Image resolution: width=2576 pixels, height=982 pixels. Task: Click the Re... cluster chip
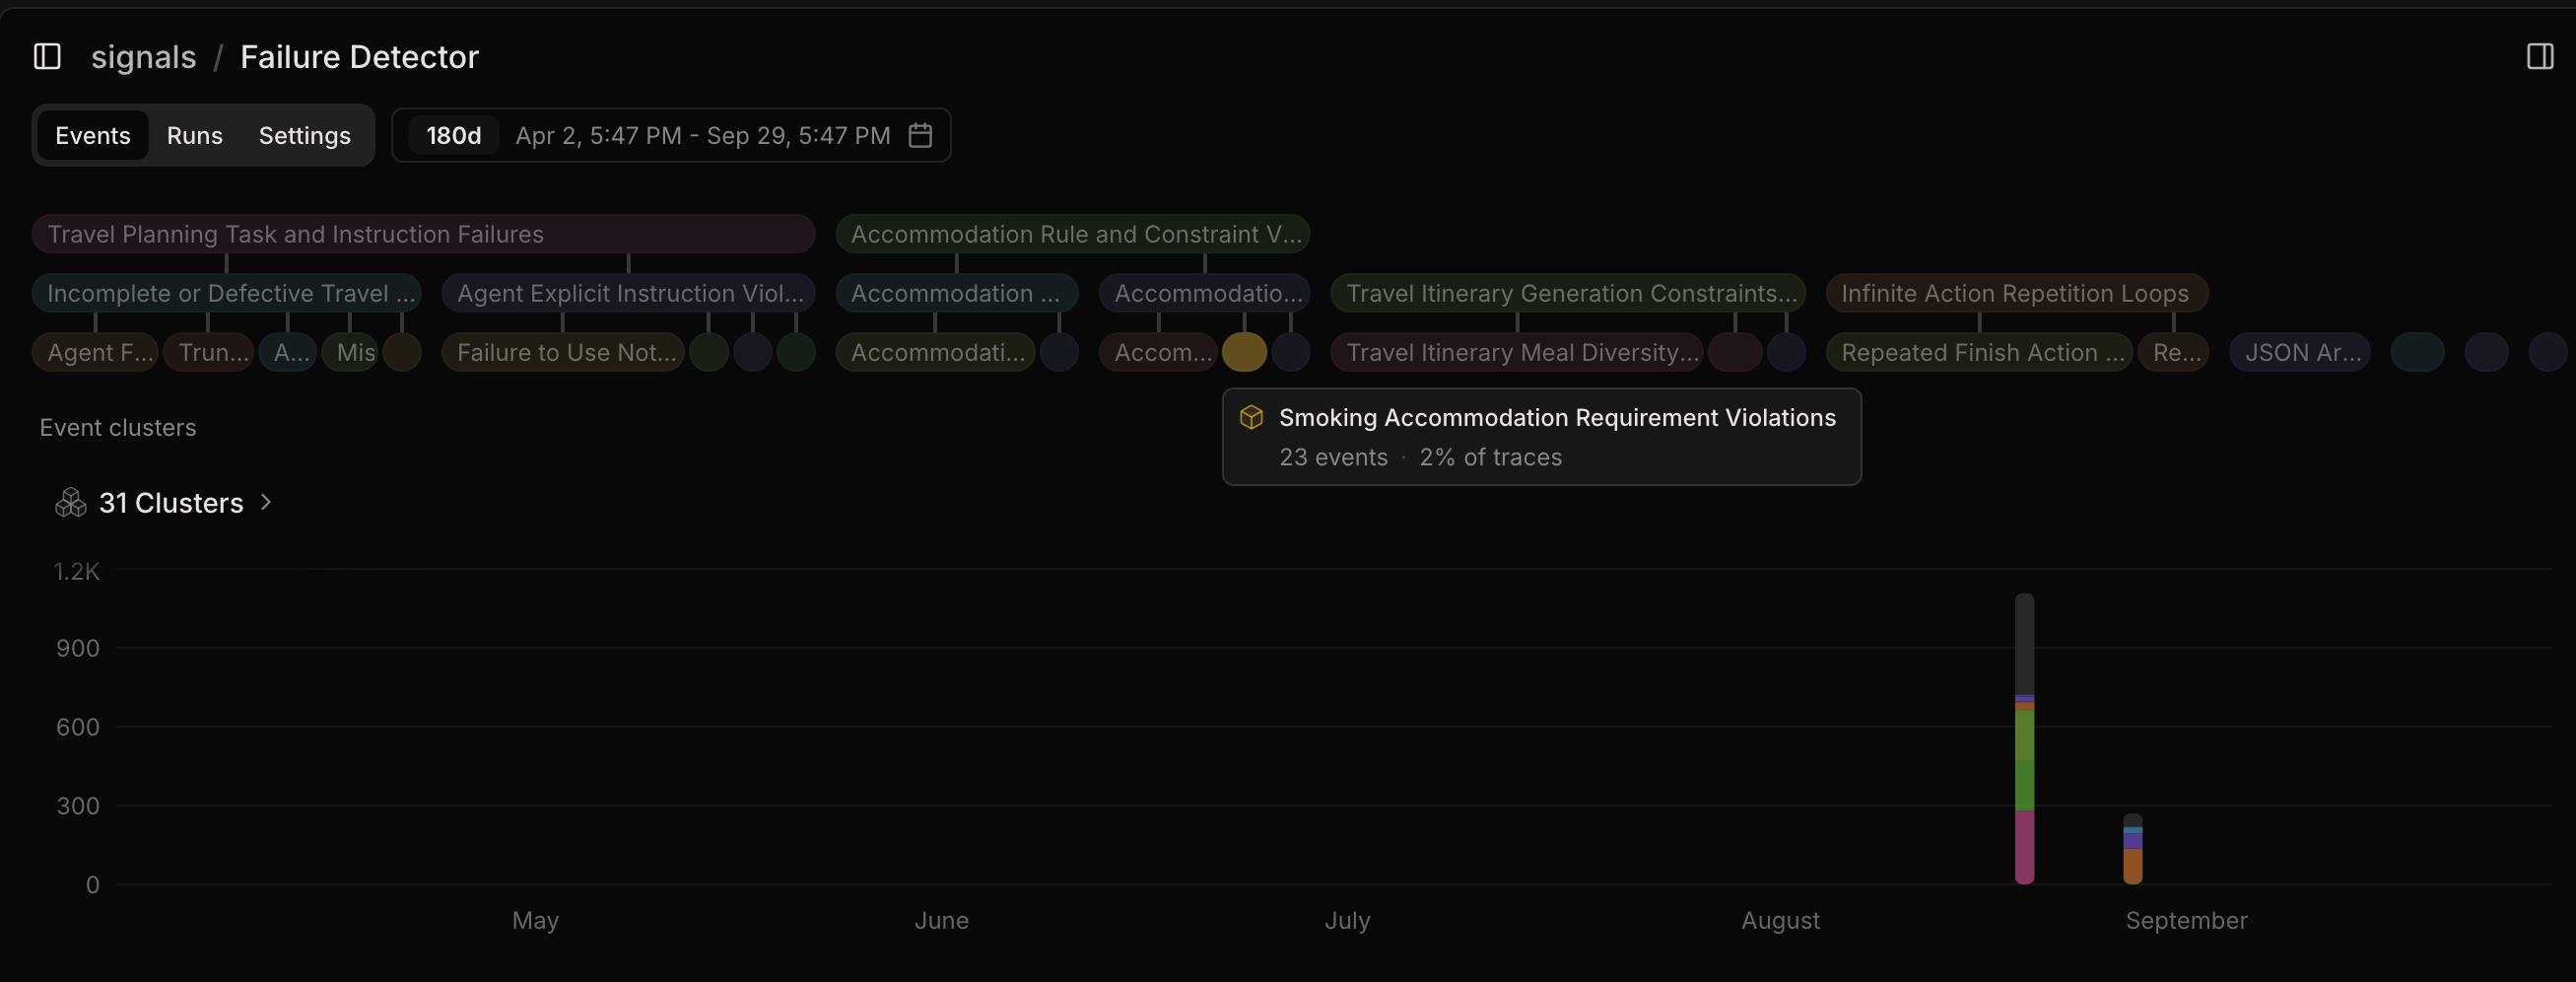pyautogui.click(x=2173, y=352)
